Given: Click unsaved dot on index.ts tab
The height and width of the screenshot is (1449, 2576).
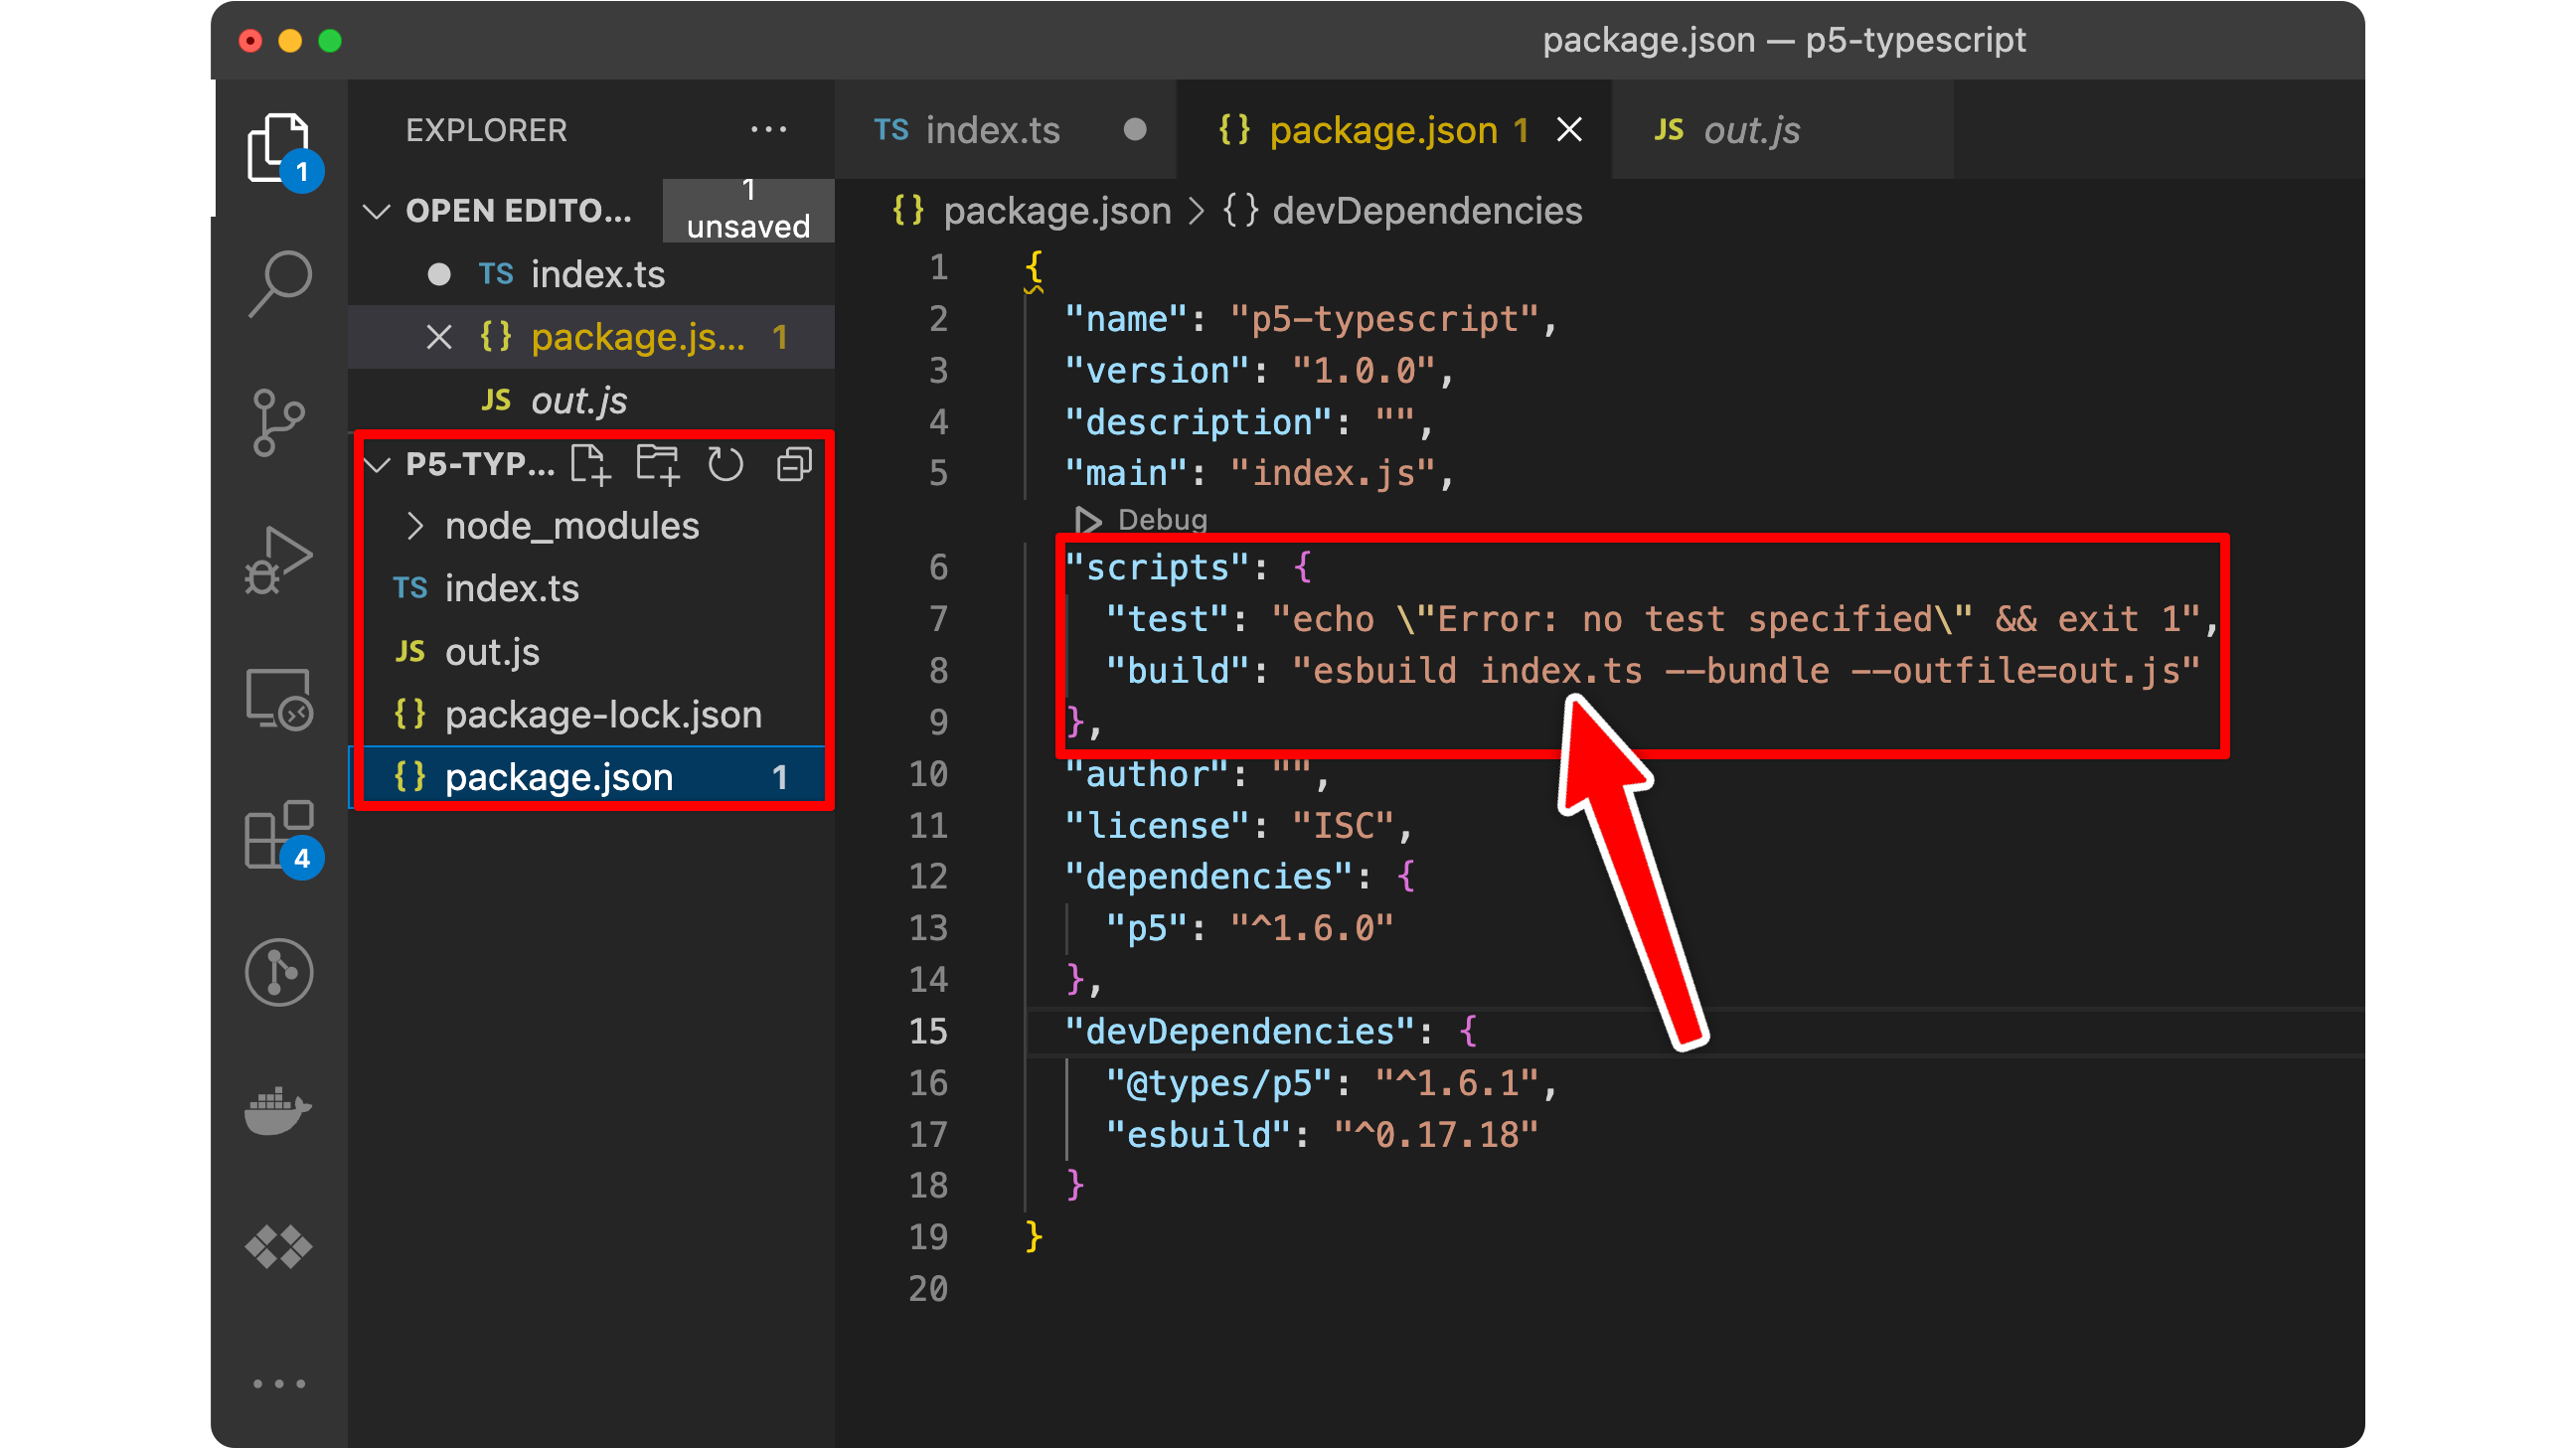Looking at the screenshot, I should click(1135, 129).
